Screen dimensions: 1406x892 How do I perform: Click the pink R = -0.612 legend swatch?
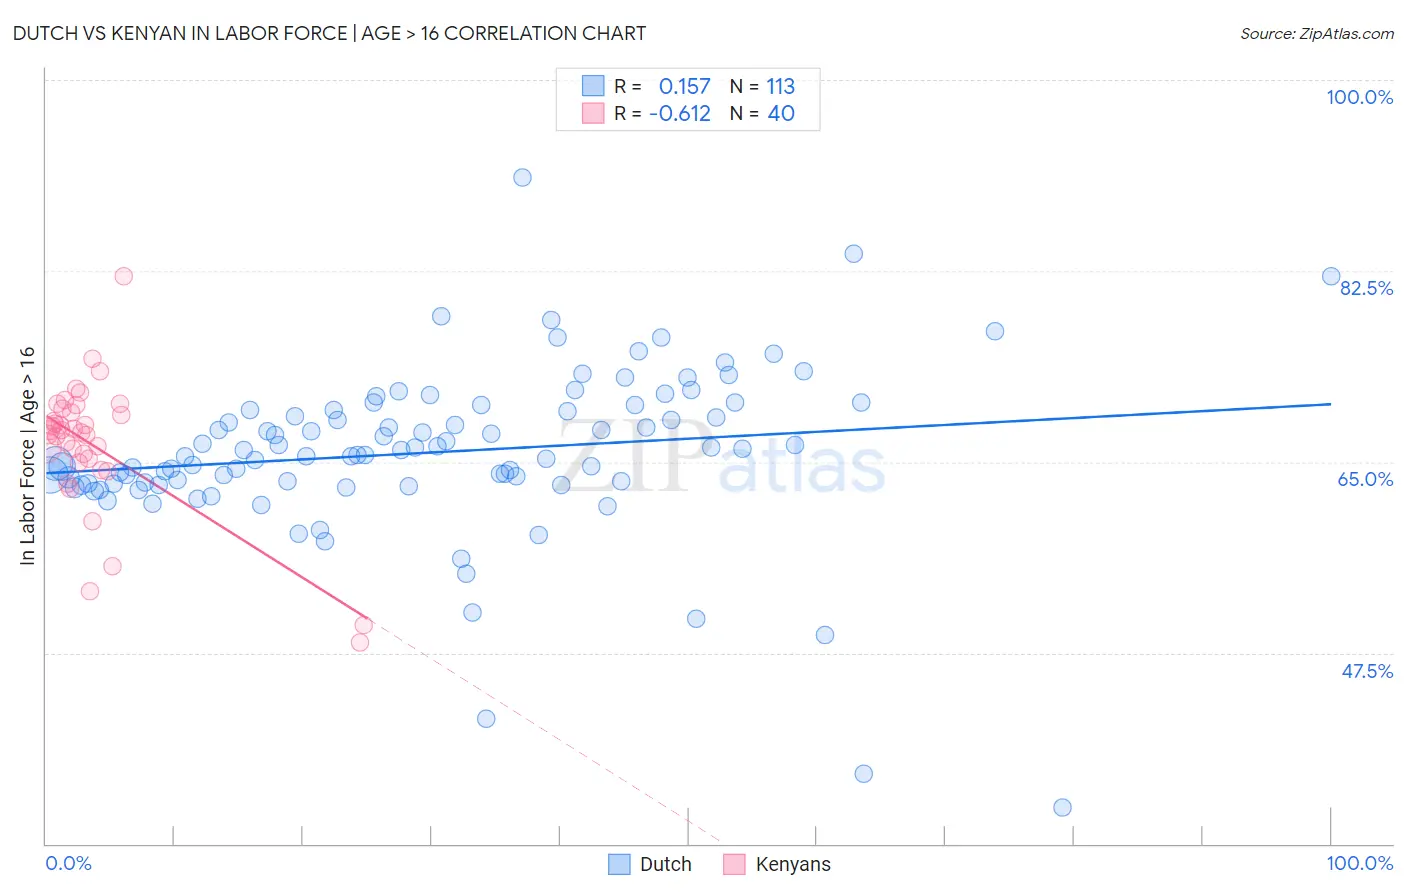tap(593, 113)
